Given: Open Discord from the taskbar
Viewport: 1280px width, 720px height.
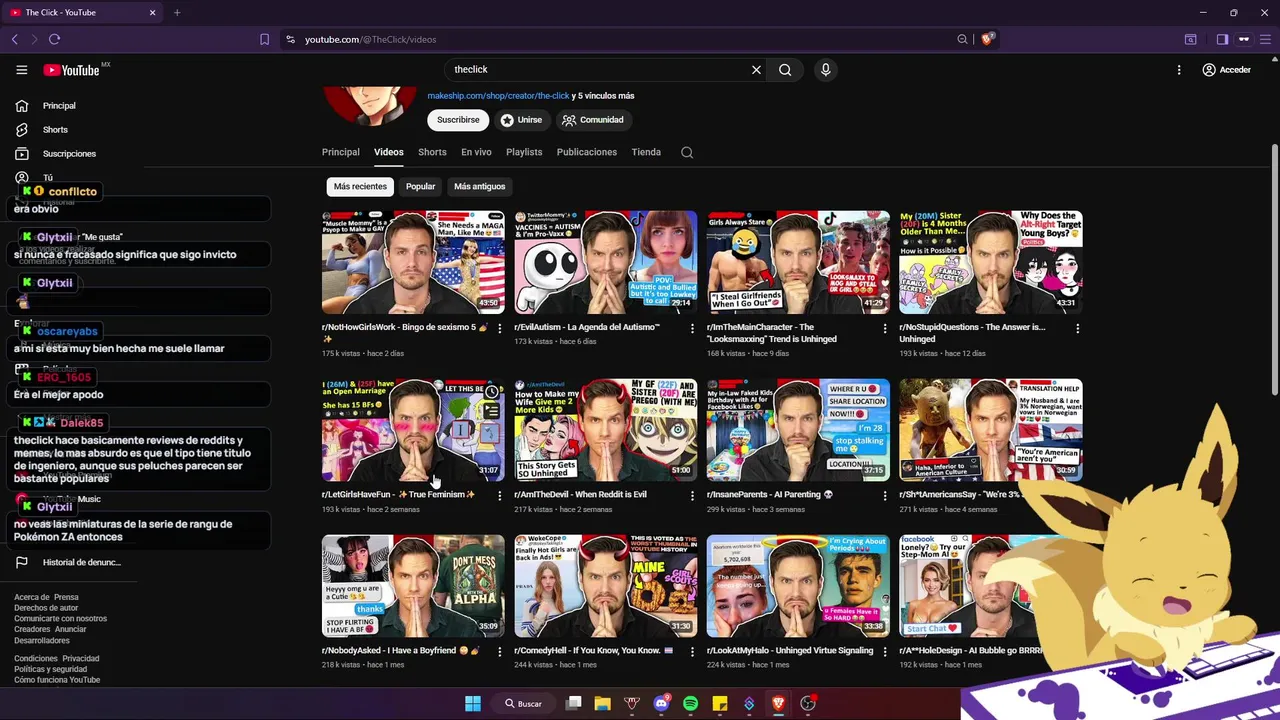Looking at the screenshot, I should pyautogui.click(x=661, y=704).
